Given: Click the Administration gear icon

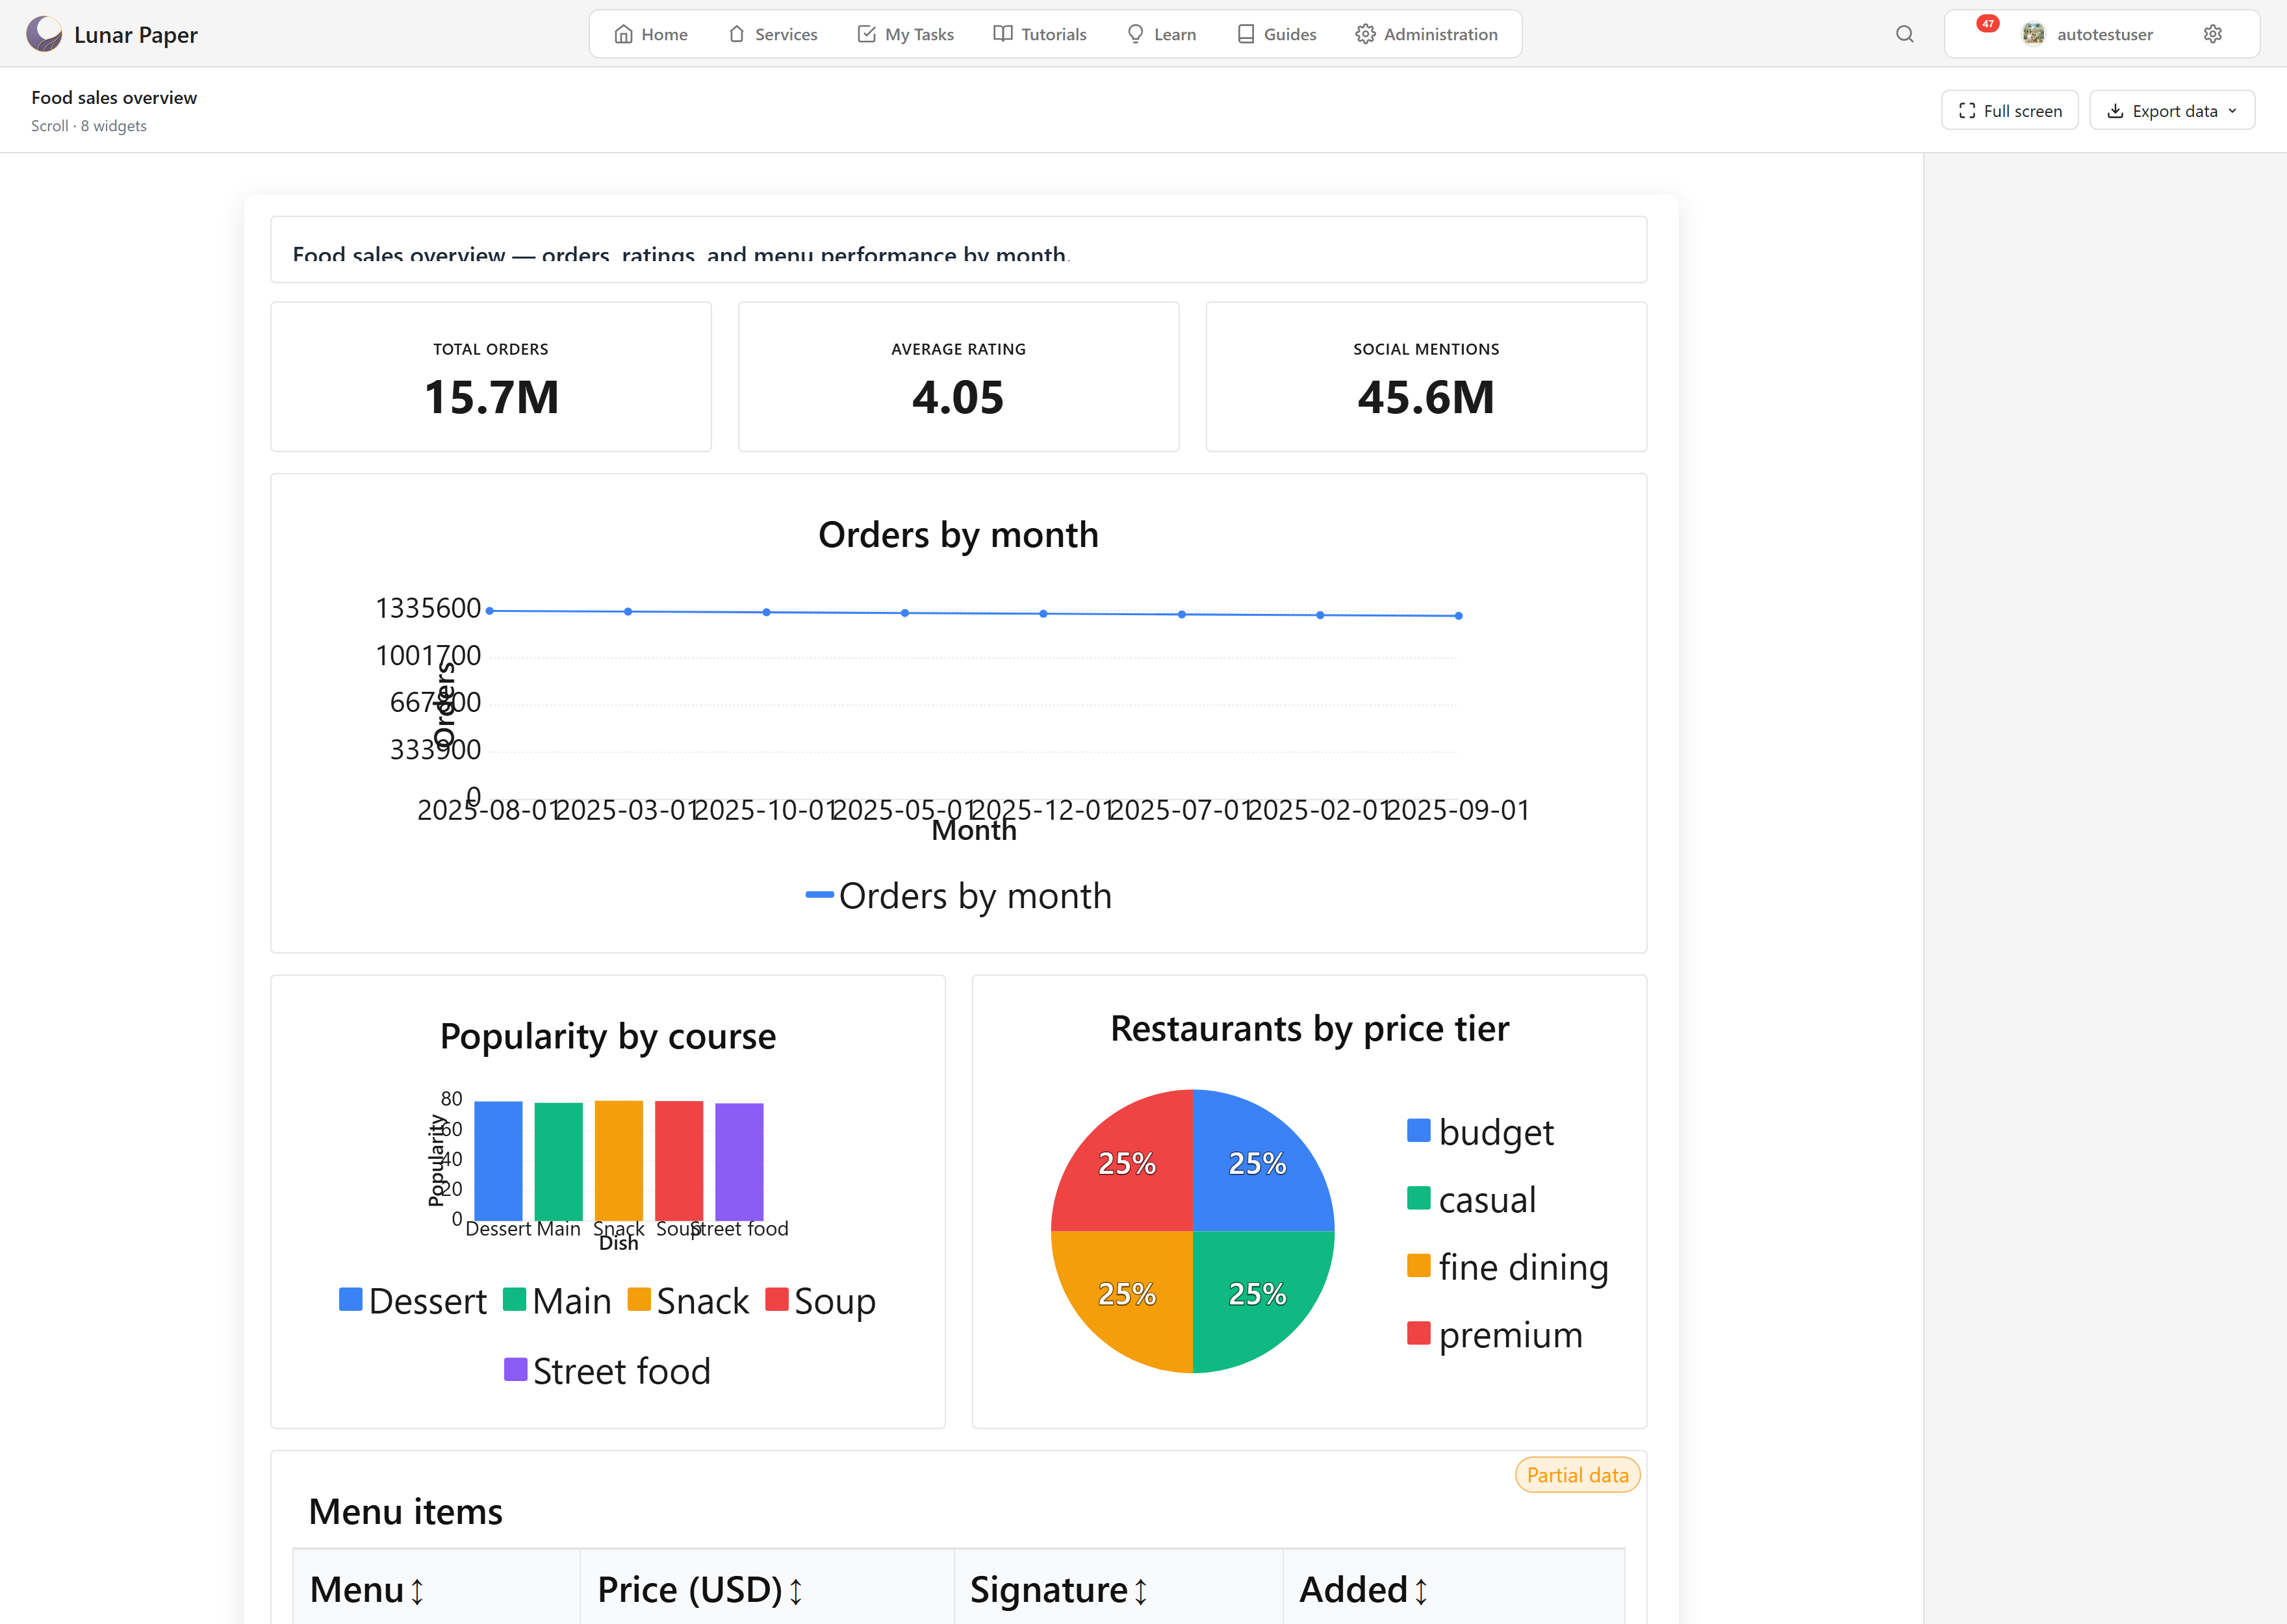Looking at the screenshot, I should [x=1365, y=34].
